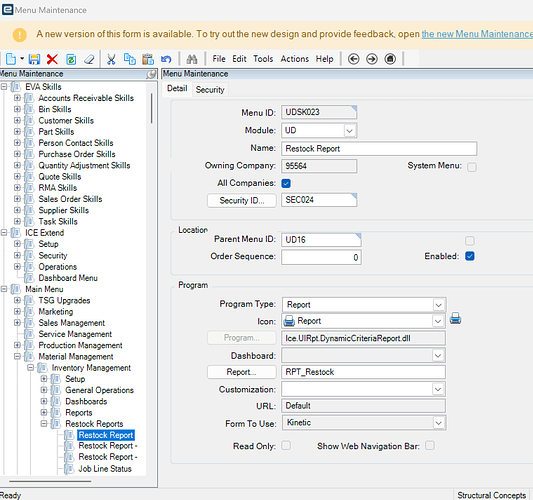Click the red Delete X icon
The width and height of the screenshot is (533, 500).
point(52,59)
